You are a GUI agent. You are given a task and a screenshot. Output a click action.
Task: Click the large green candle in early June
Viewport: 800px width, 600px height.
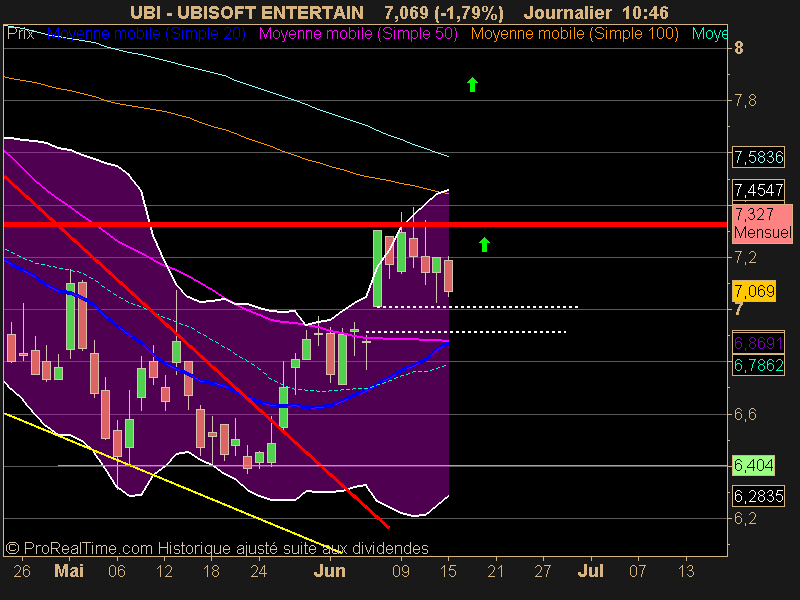coord(378,269)
